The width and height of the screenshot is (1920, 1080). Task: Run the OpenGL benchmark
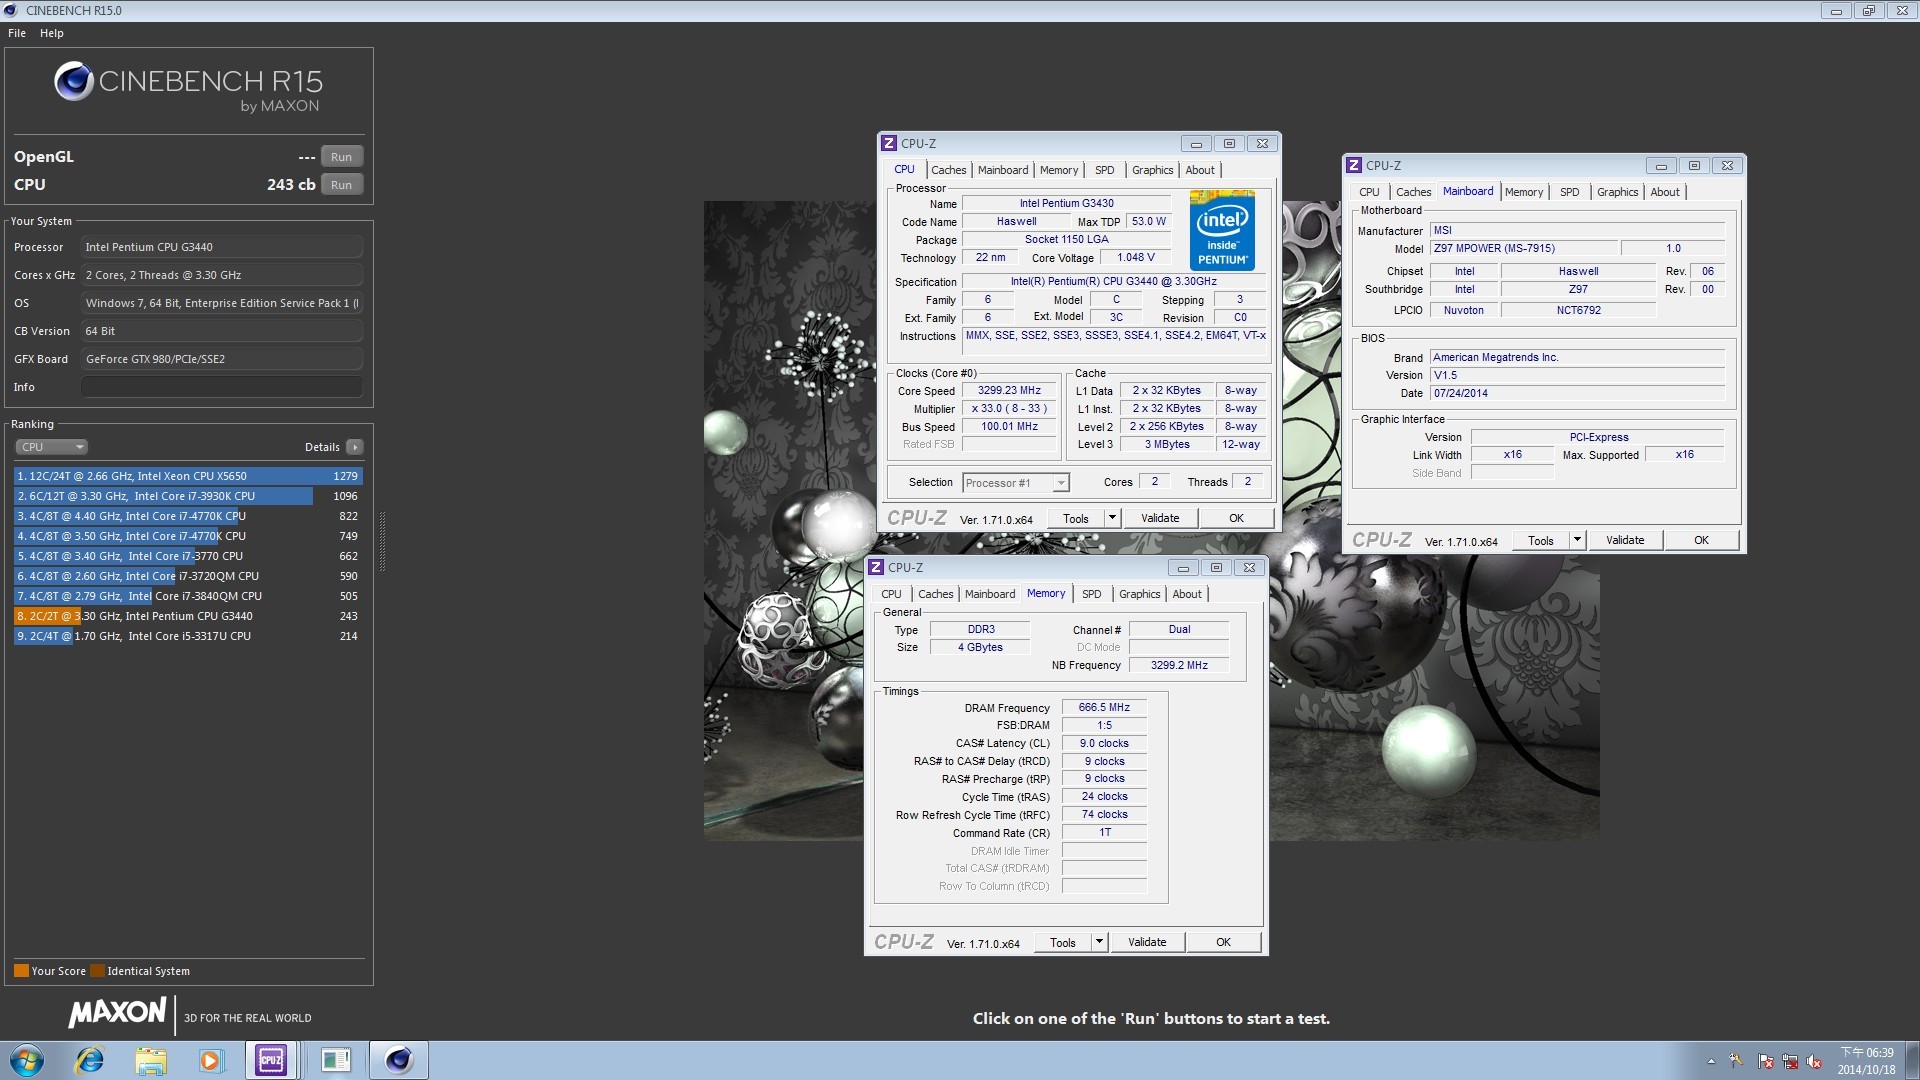(342, 157)
